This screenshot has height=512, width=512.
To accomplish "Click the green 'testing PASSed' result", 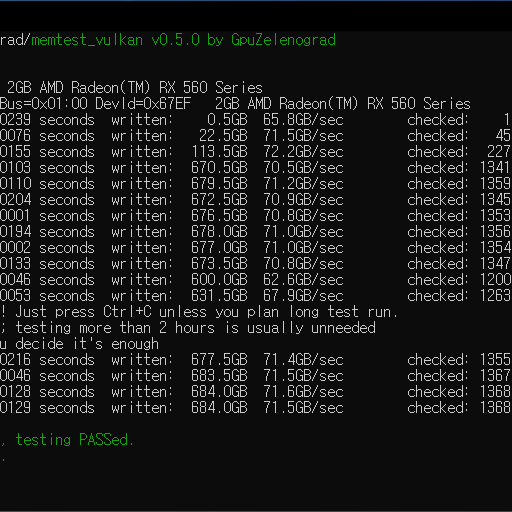I will [x=75, y=440].
